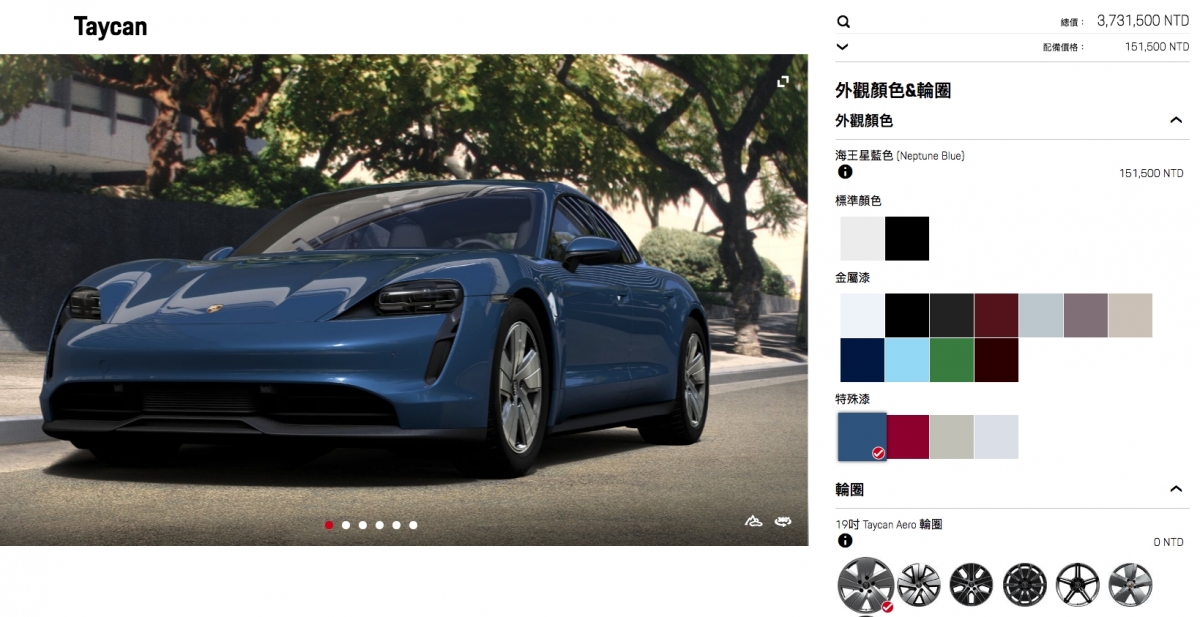Open info icon for 19-inch Taycan Aero wheel
The image size is (1200, 617).
[x=845, y=541]
